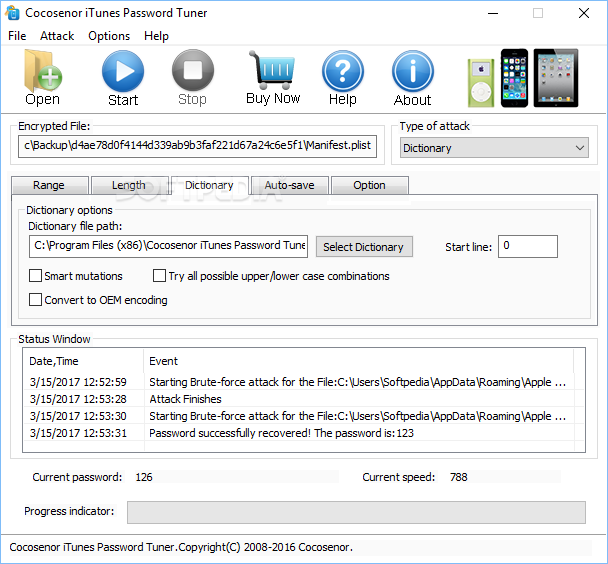Image resolution: width=608 pixels, height=564 pixels.
Task: Open the Attack menu
Action: [57, 36]
